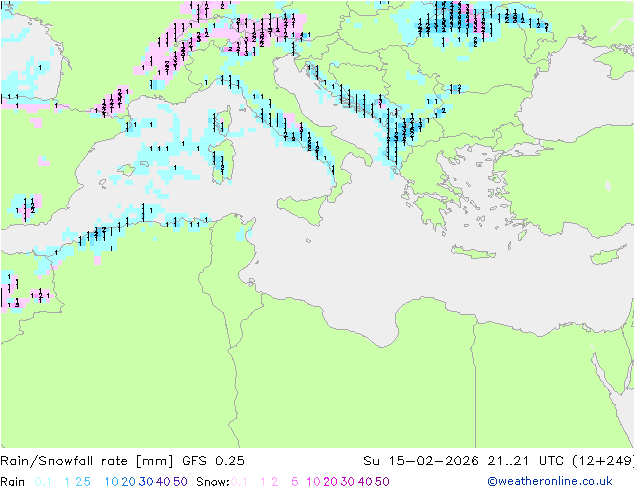Screen dimensions: 634x490
Task: Click the "(12+249)" forecast offset text
Action: click(602, 461)
